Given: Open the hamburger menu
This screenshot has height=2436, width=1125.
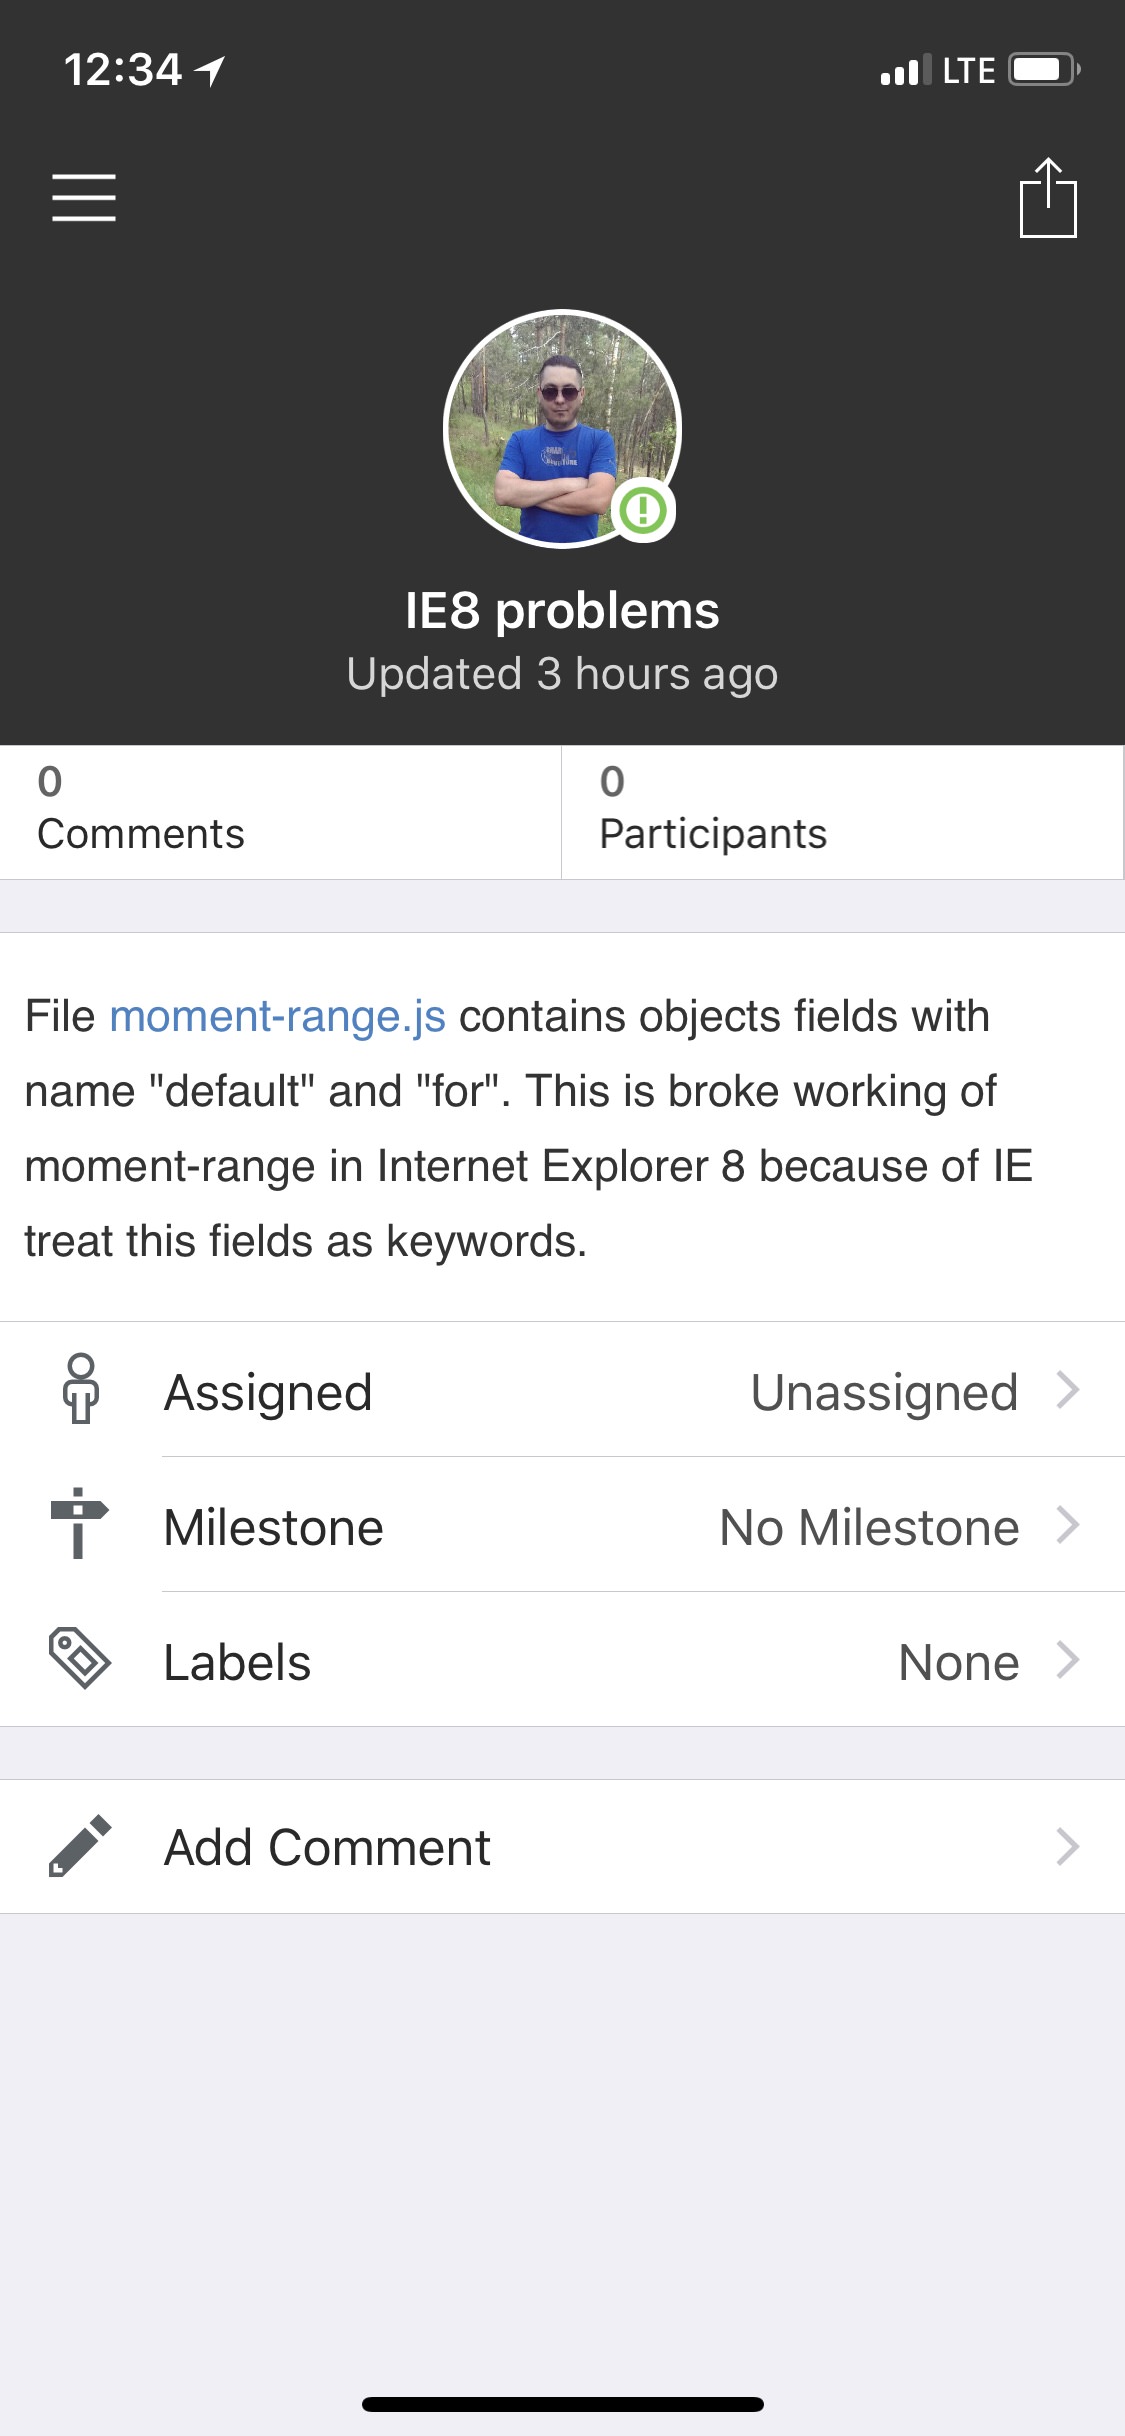Looking at the screenshot, I should tap(84, 197).
